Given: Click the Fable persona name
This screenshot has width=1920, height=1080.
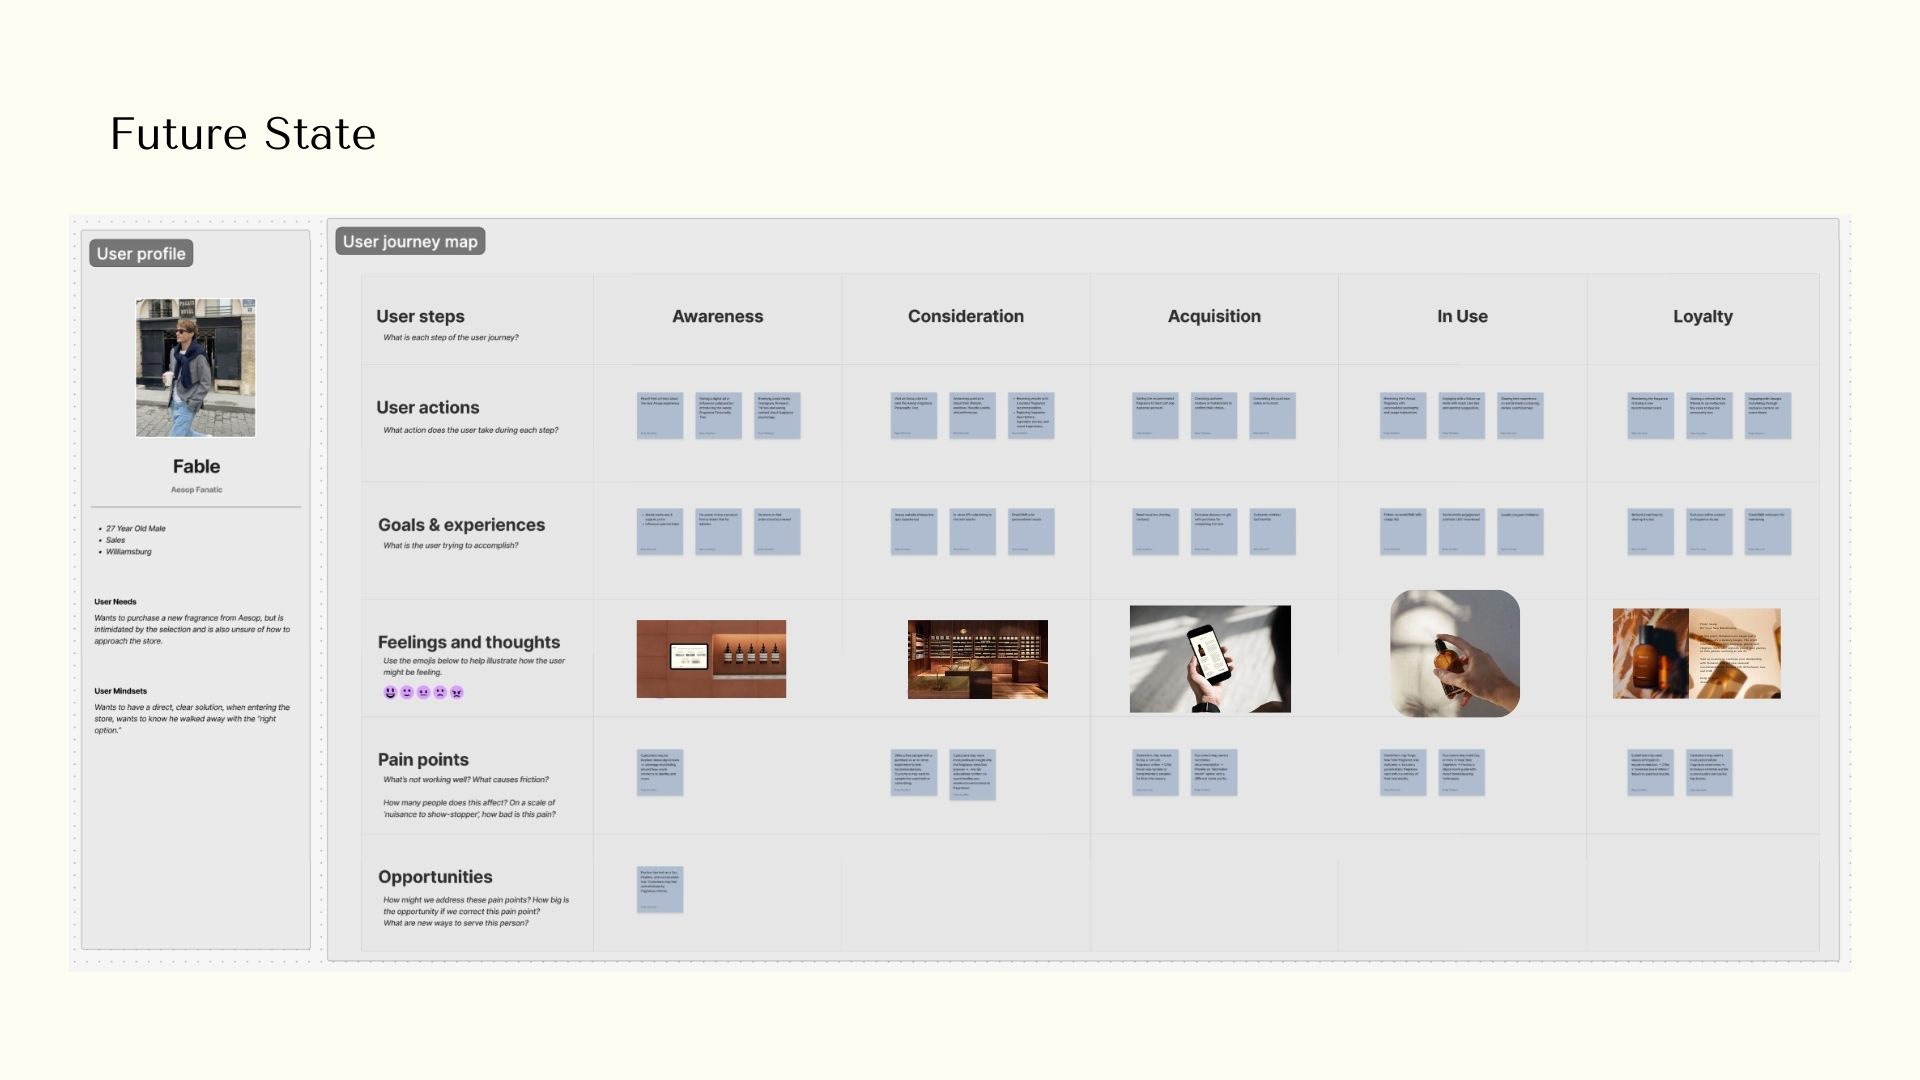Looking at the screenshot, I should click(196, 466).
